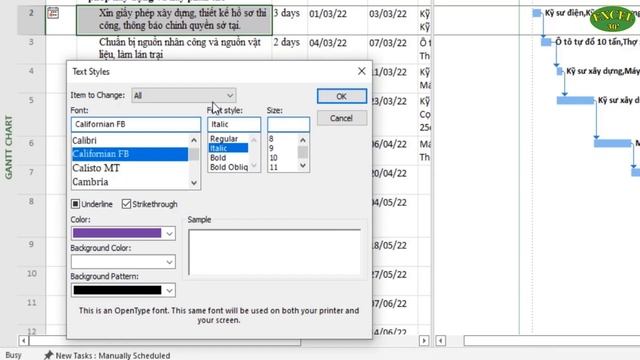Open the Background Color dropdown
The image size is (640, 360).
(123, 262)
